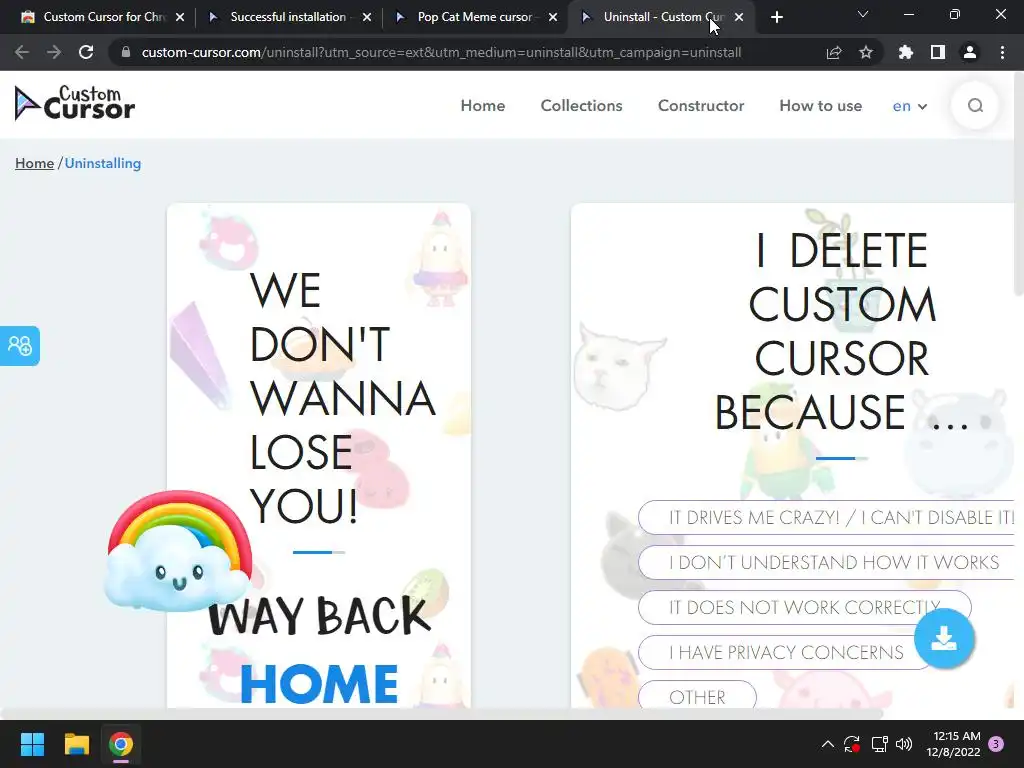Click the Custom Cursor site logo
Image resolution: width=1024 pixels, height=768 pixels.
tap(74, 103)
